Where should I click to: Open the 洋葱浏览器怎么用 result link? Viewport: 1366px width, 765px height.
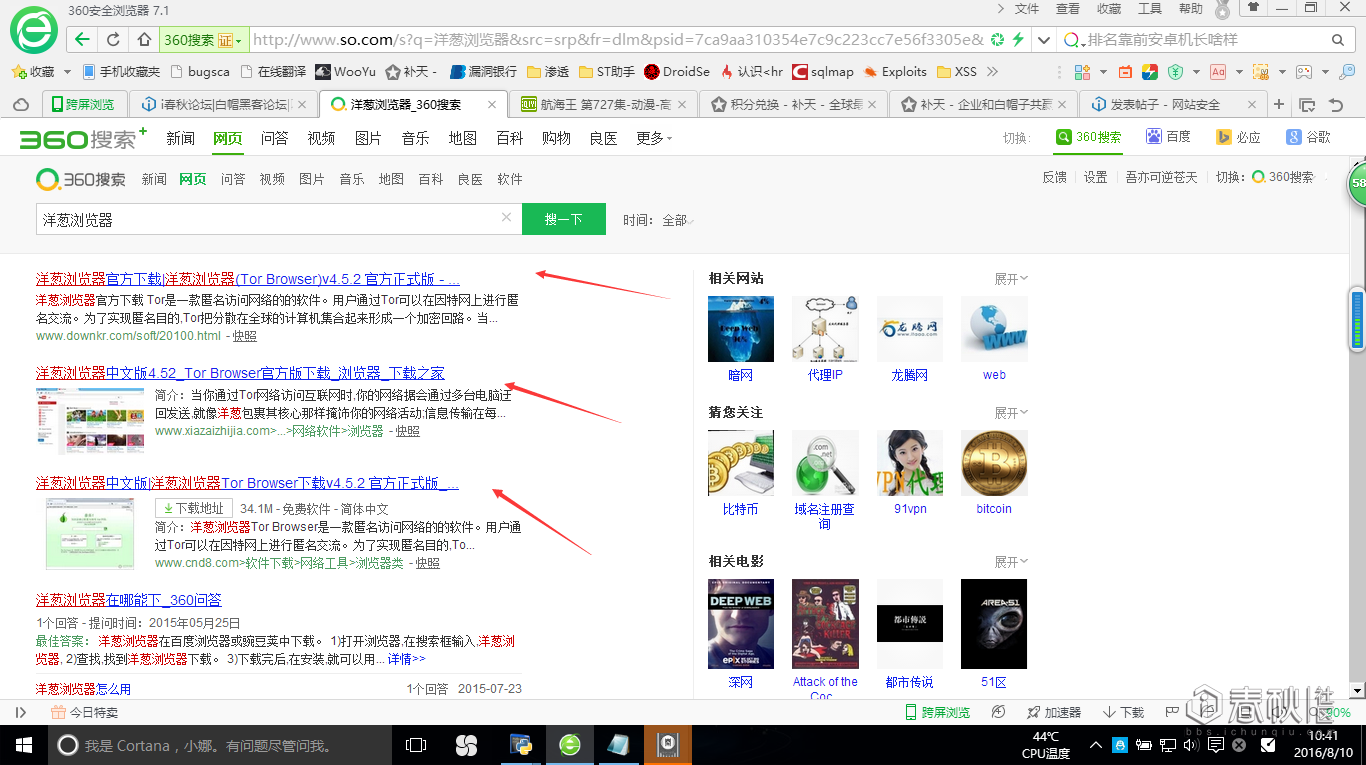[83, 689]
